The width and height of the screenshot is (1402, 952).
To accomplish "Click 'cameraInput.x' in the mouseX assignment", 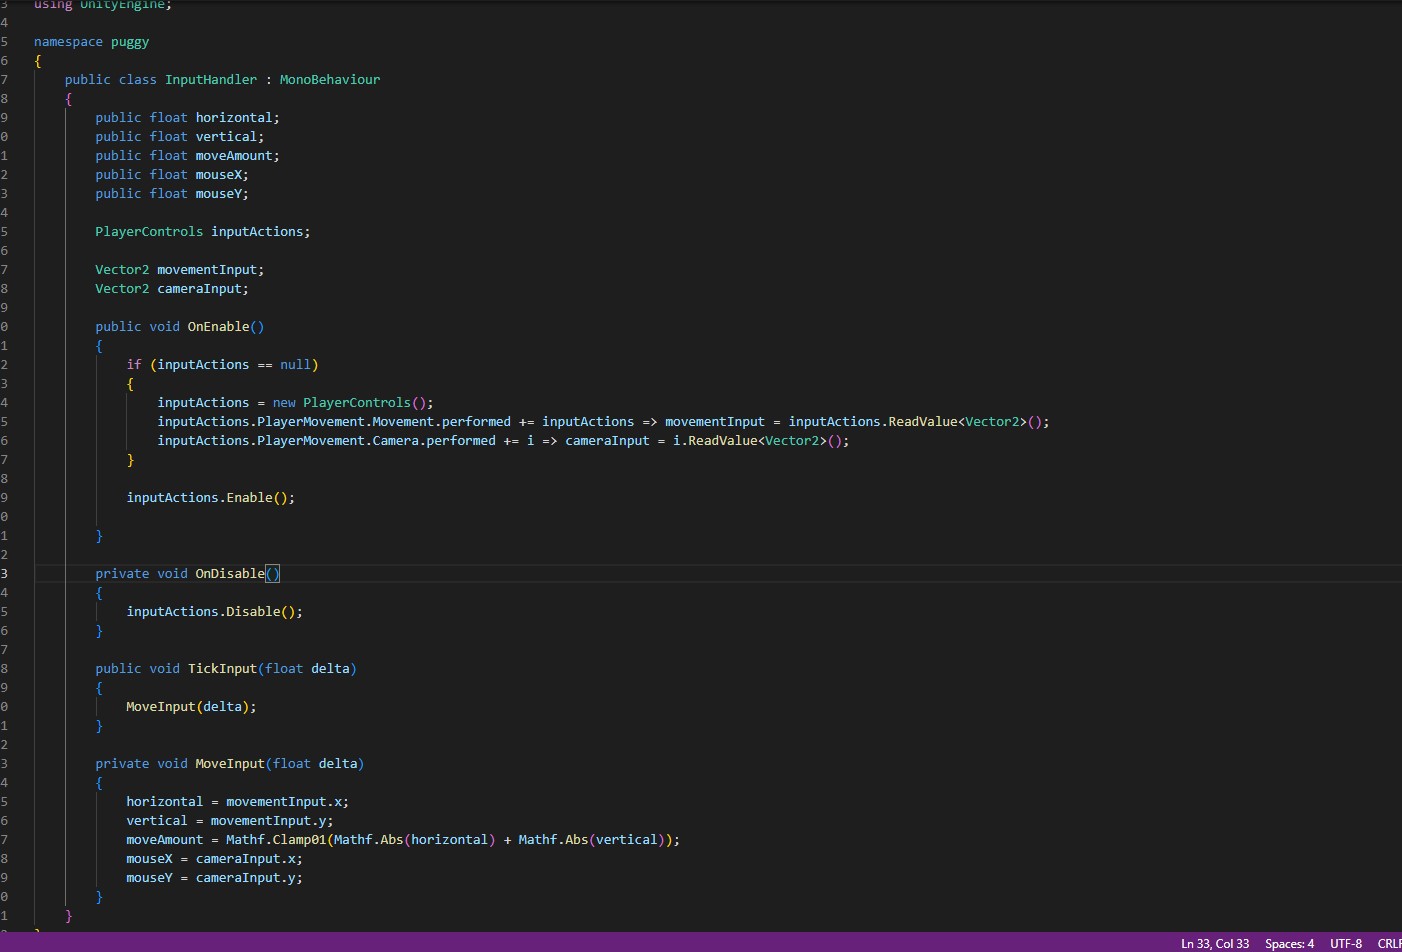I will [x=246, y=859].
